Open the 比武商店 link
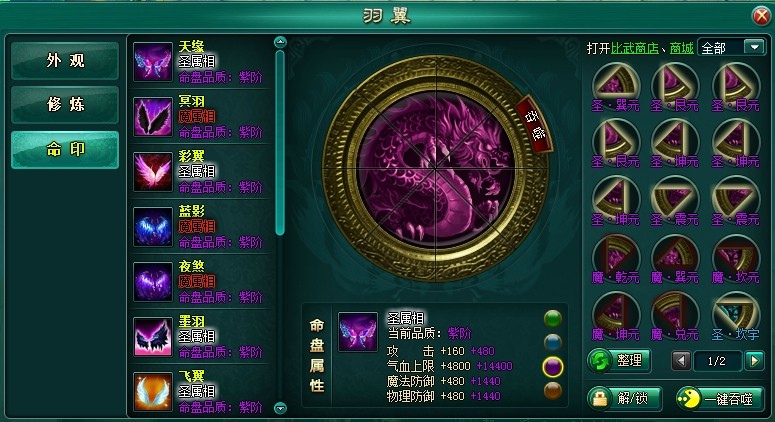 click(635, 48)
